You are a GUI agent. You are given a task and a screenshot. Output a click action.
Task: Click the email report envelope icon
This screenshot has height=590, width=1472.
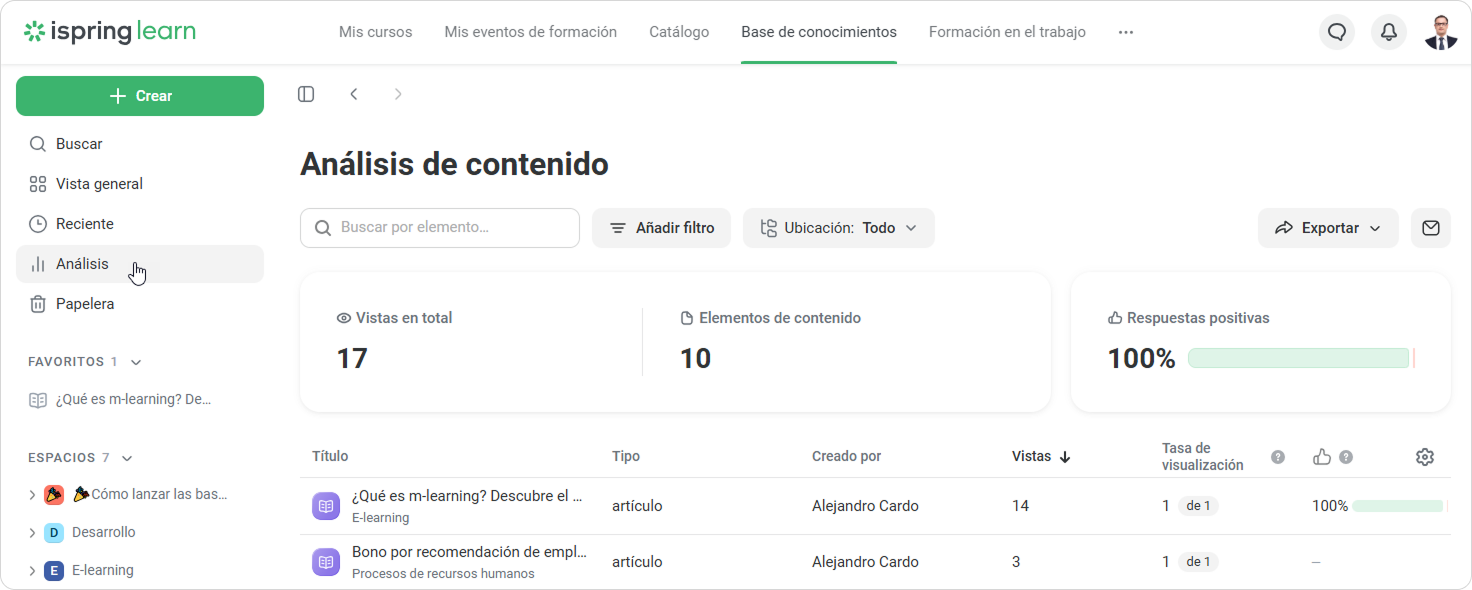1431,228
